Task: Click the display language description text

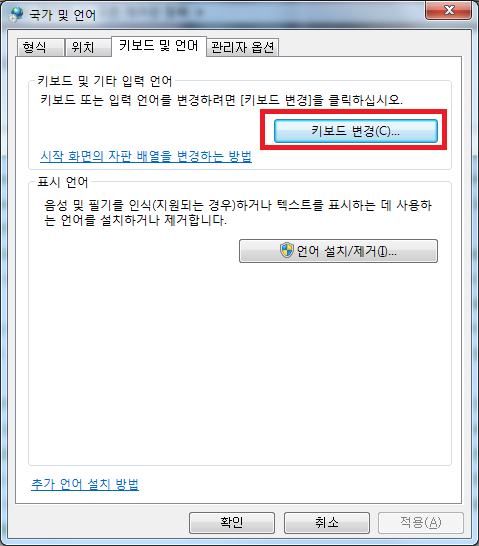Action: 238,212
